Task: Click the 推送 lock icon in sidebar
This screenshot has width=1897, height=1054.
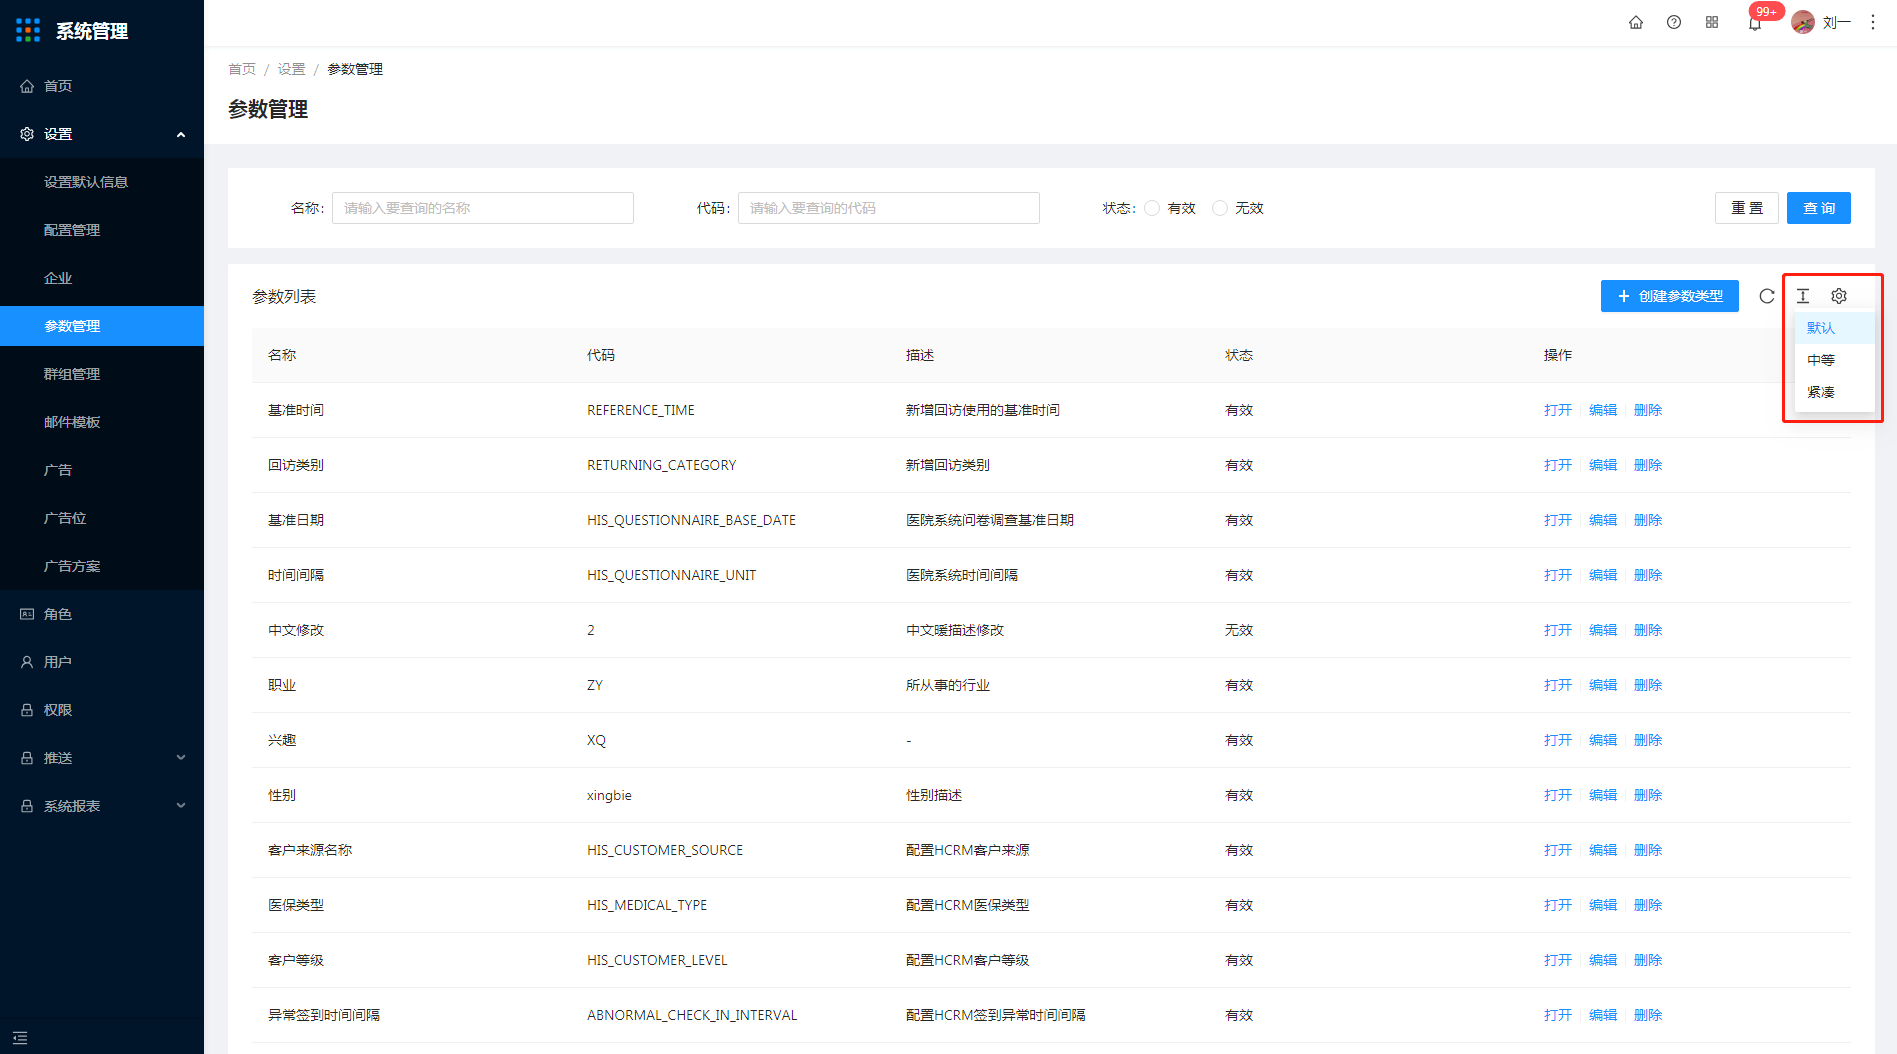Action: [27, 758]
